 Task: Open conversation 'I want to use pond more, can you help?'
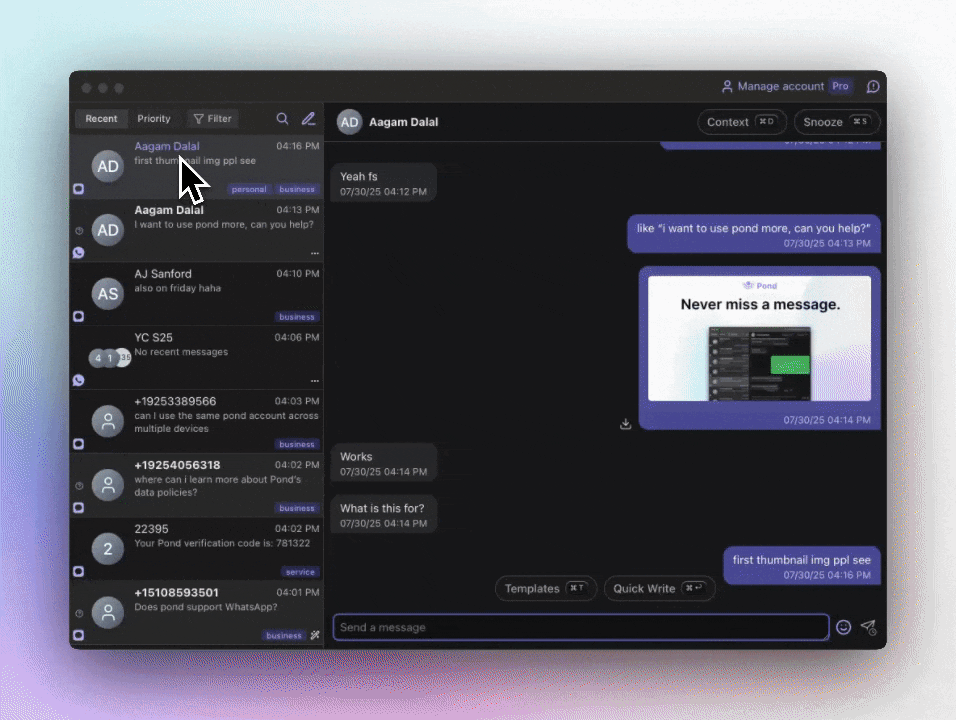tap(196, 230)
